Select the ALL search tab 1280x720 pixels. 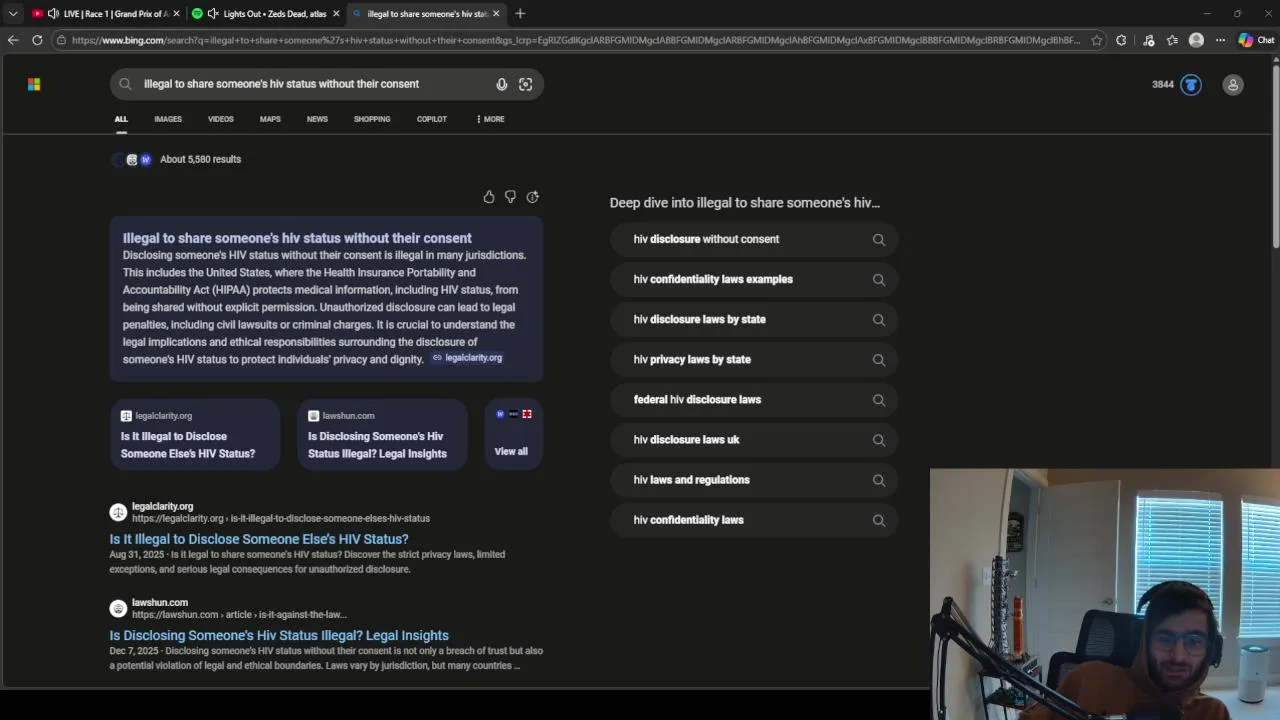[x=121, y=119]
